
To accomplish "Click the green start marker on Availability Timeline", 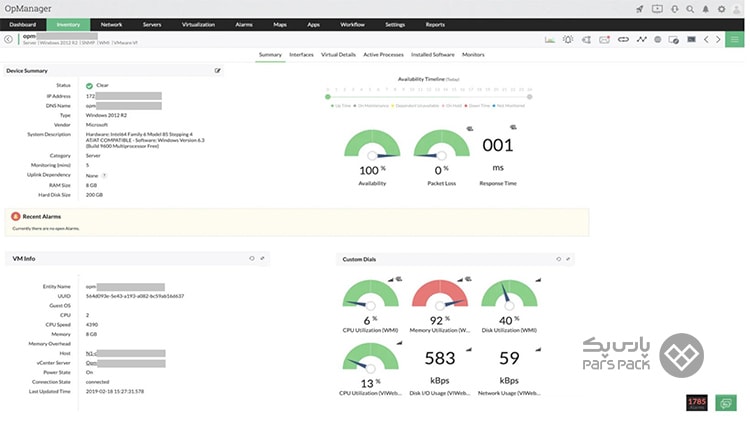I will click(328, 97).
